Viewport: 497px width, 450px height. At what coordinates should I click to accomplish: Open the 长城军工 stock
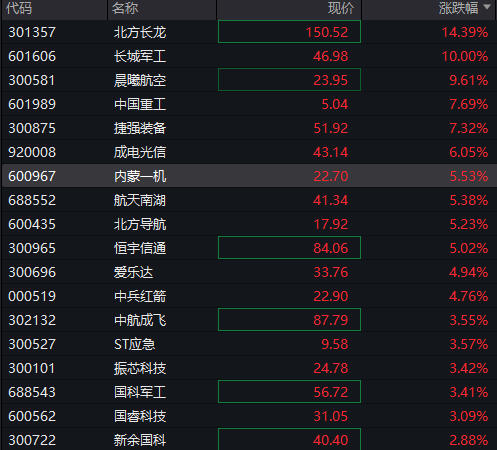[x=140, y=56]
